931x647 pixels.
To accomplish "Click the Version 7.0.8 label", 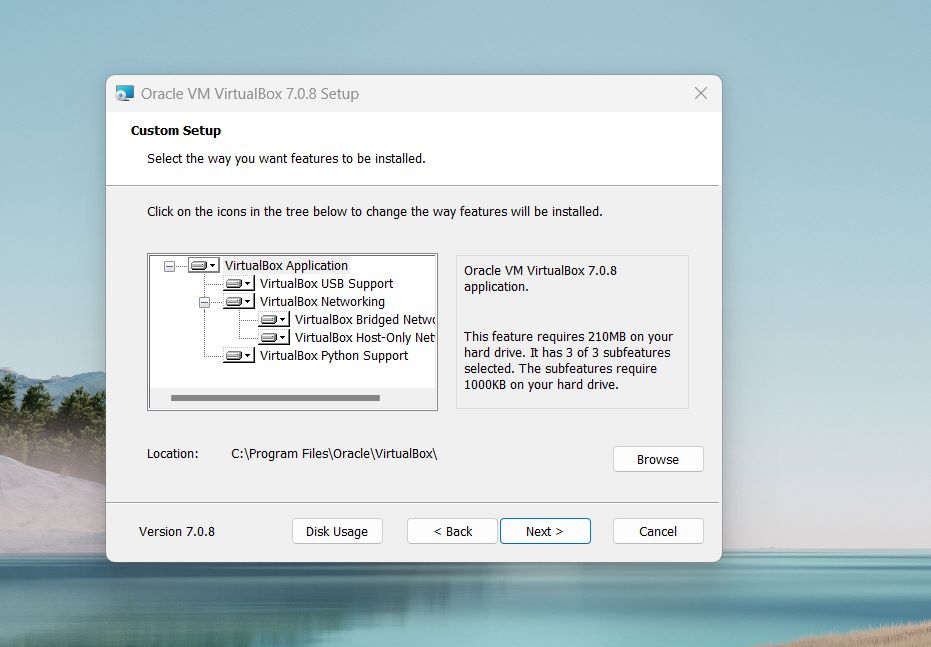I will tap(177, 531).
